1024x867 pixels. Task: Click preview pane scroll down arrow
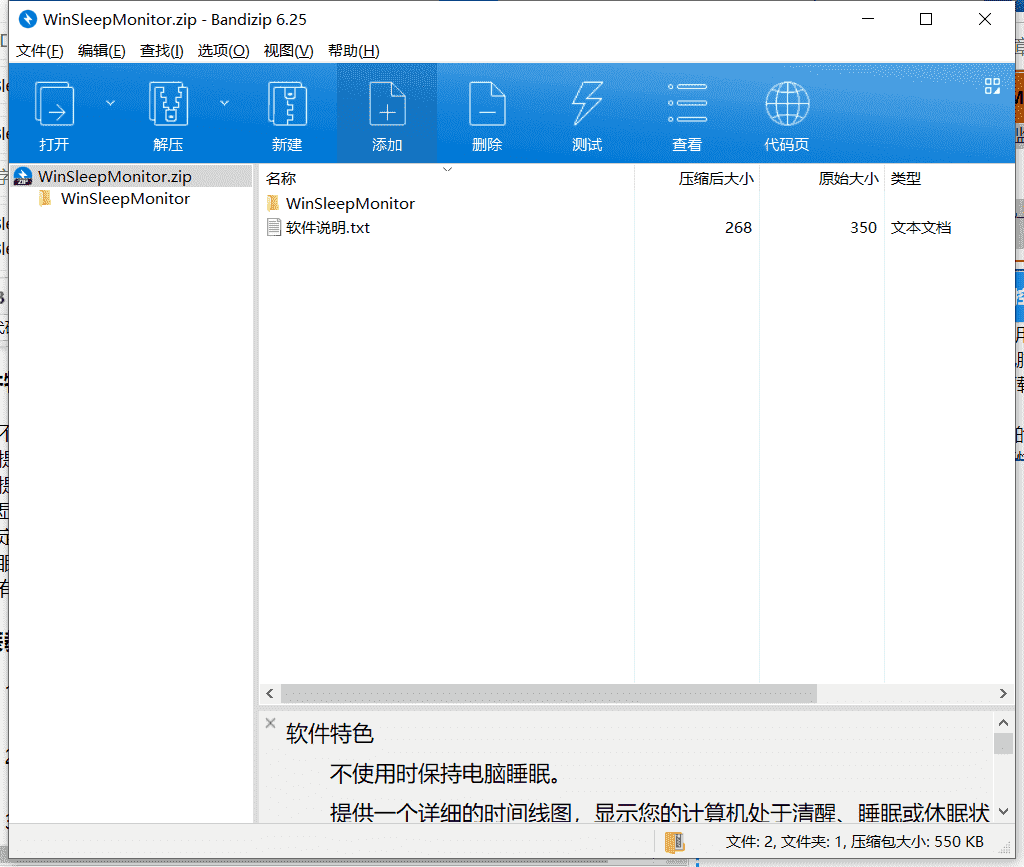click(1003, 812)
